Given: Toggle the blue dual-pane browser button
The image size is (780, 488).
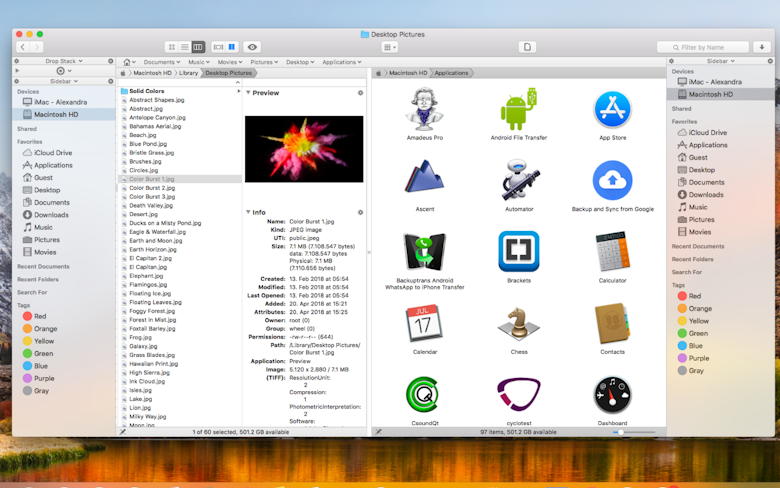Looking at the screenshot, I should 232,47.
